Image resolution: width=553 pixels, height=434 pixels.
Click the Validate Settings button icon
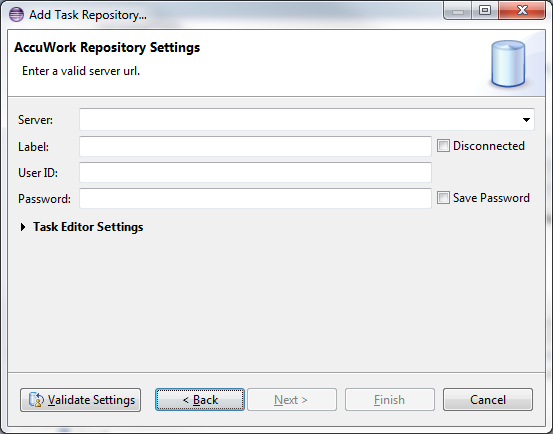click(x=36, y=400)
